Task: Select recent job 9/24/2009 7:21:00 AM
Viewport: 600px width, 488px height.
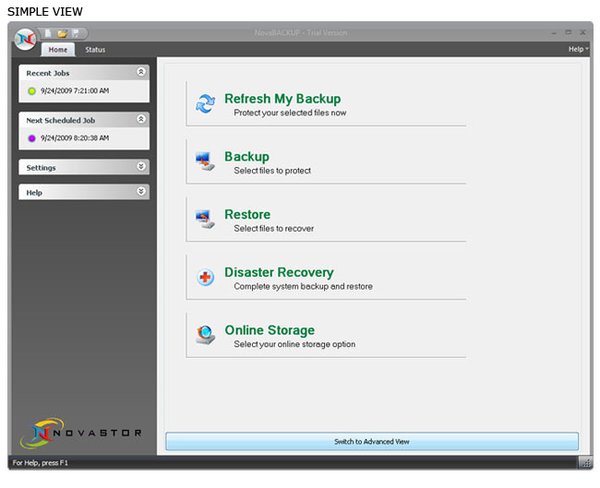Action: pos(75,91)
